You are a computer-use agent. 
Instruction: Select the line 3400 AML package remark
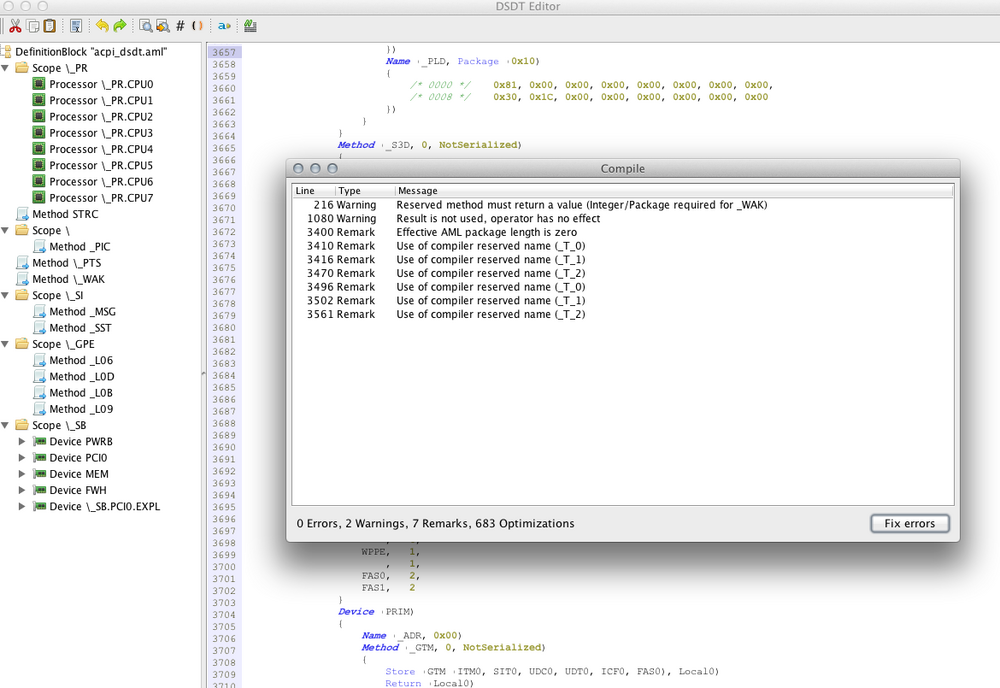(486, 232)
